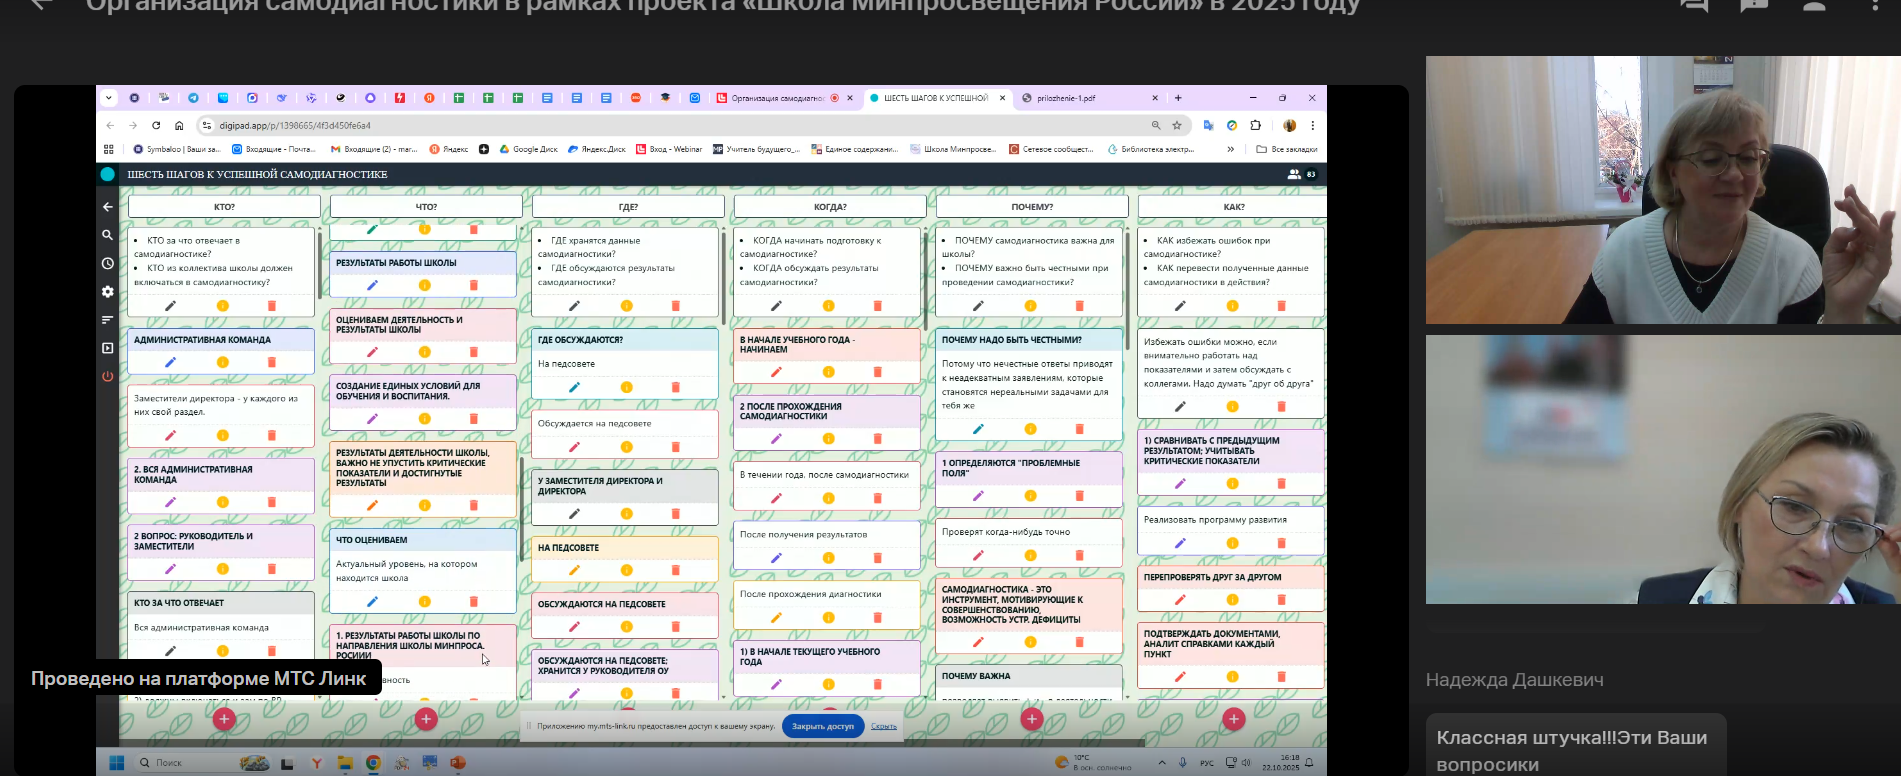Click the back arrow in Digipad sidebar
This screenshot has height=776, width=1901.
[x=107, y=207]
